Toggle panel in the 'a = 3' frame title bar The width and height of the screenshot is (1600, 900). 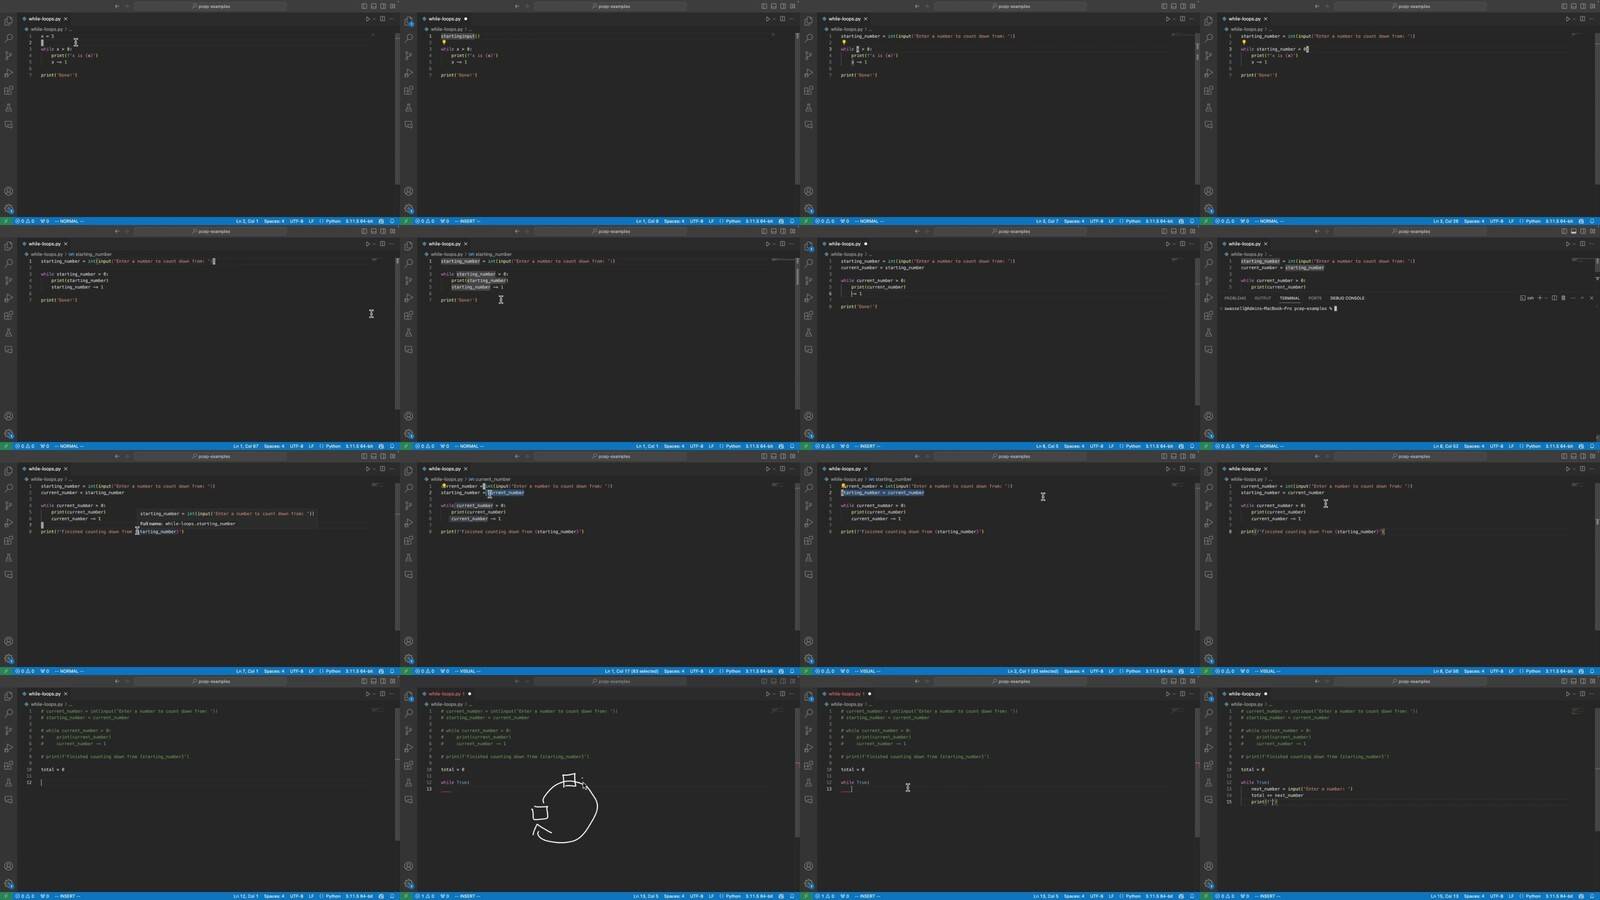click(x=373, y=6)
